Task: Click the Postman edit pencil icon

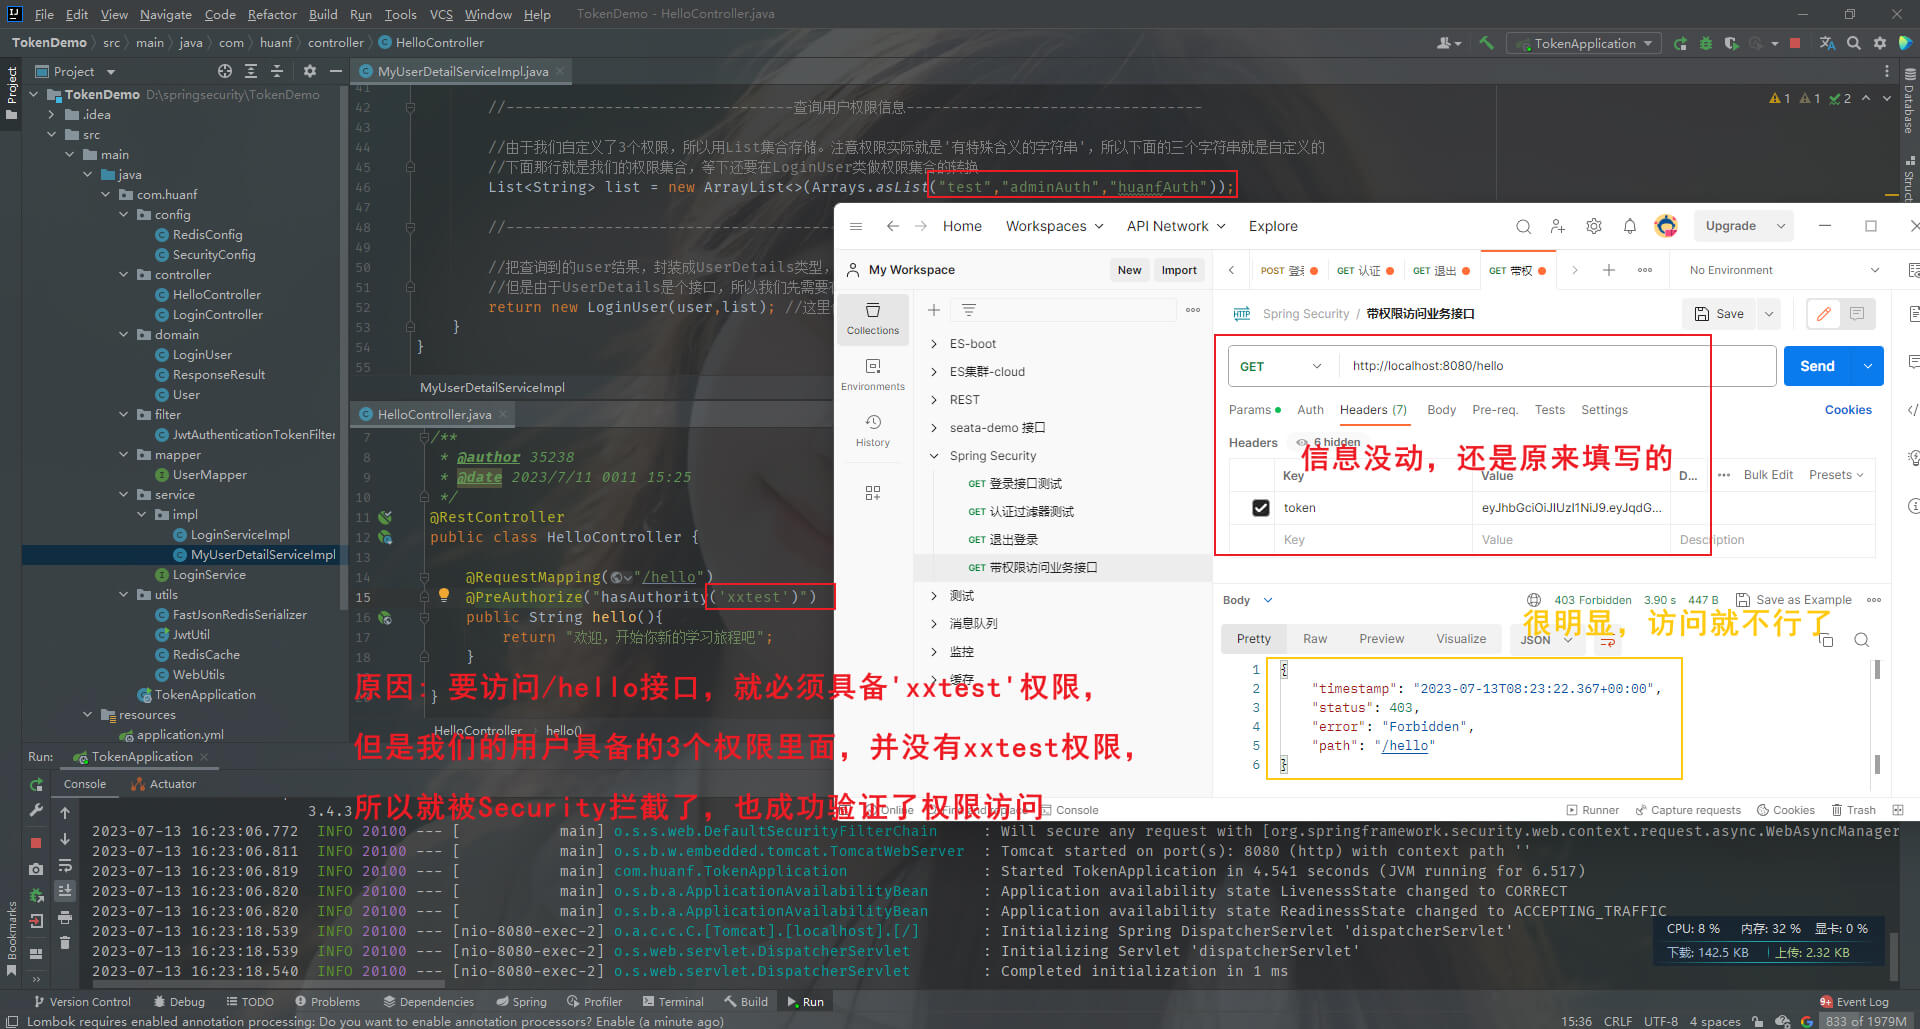Action: pos(1824,314)
